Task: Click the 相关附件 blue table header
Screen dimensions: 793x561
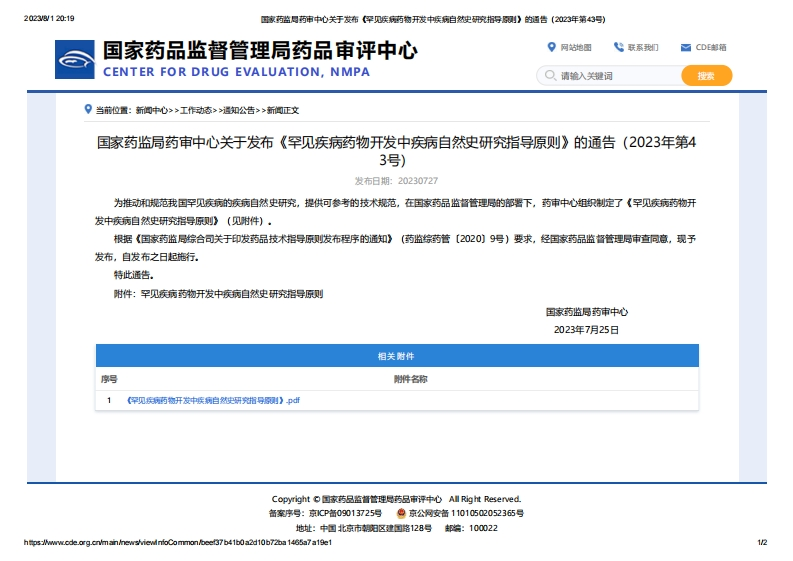Action: 396,356
